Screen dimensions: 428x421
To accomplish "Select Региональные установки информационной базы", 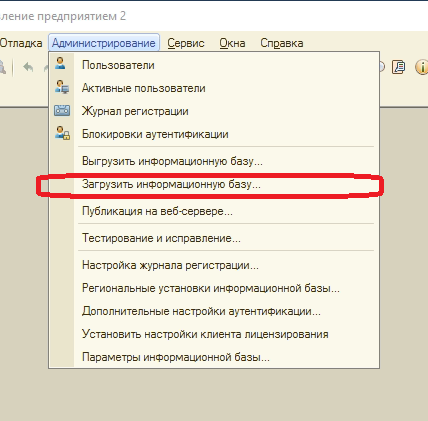I will 214,288.
